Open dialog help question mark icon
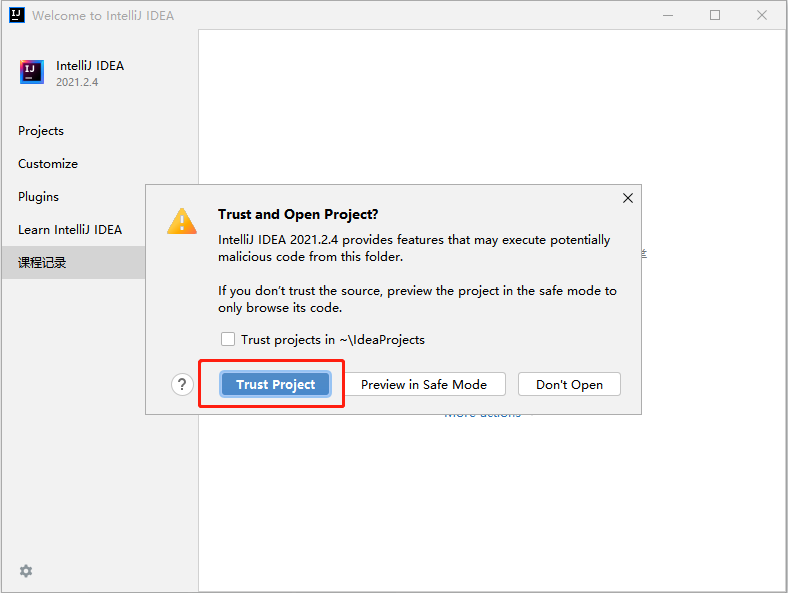Screen dimensions: 788x593 click(182, 385)
